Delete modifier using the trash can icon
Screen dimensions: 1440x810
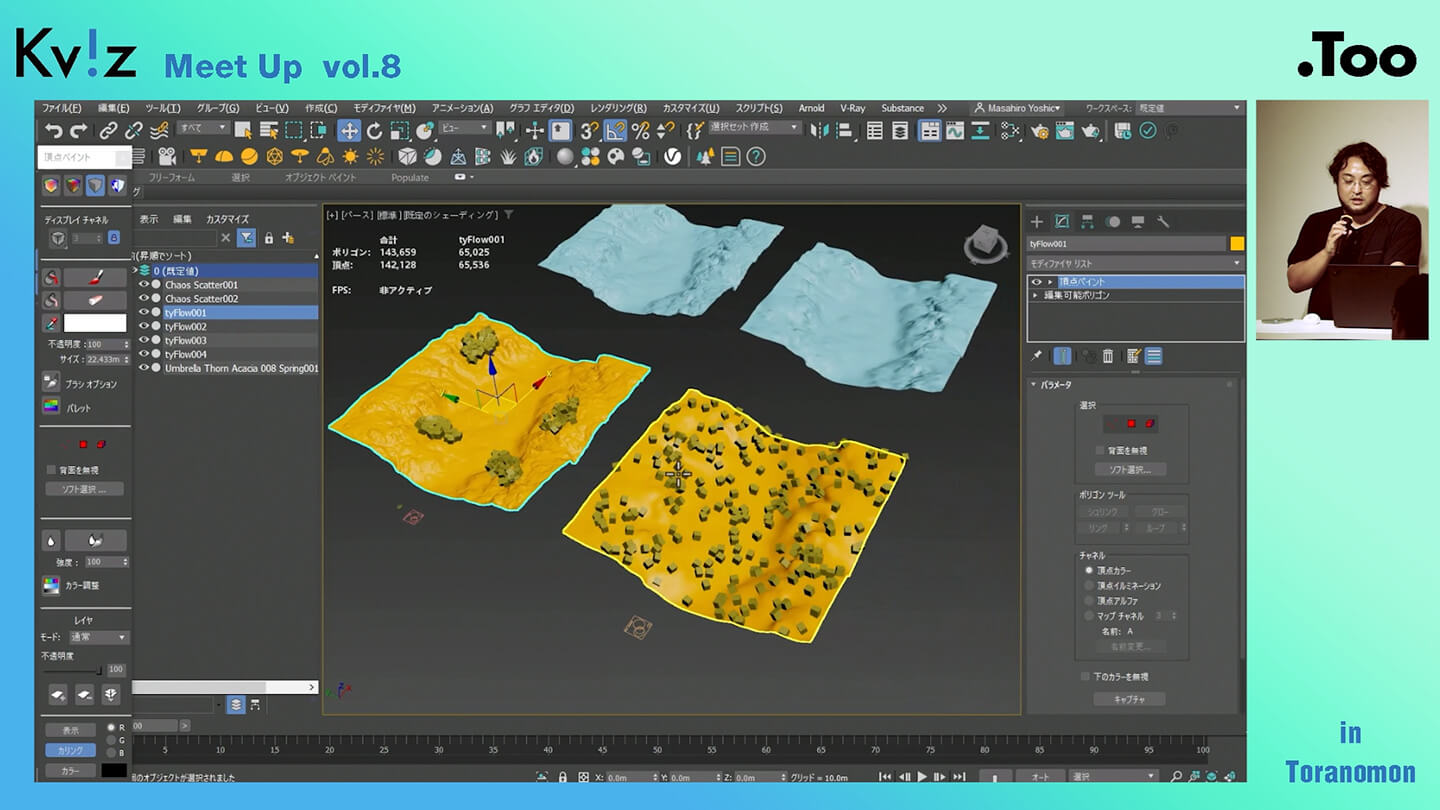[1108, 356]
